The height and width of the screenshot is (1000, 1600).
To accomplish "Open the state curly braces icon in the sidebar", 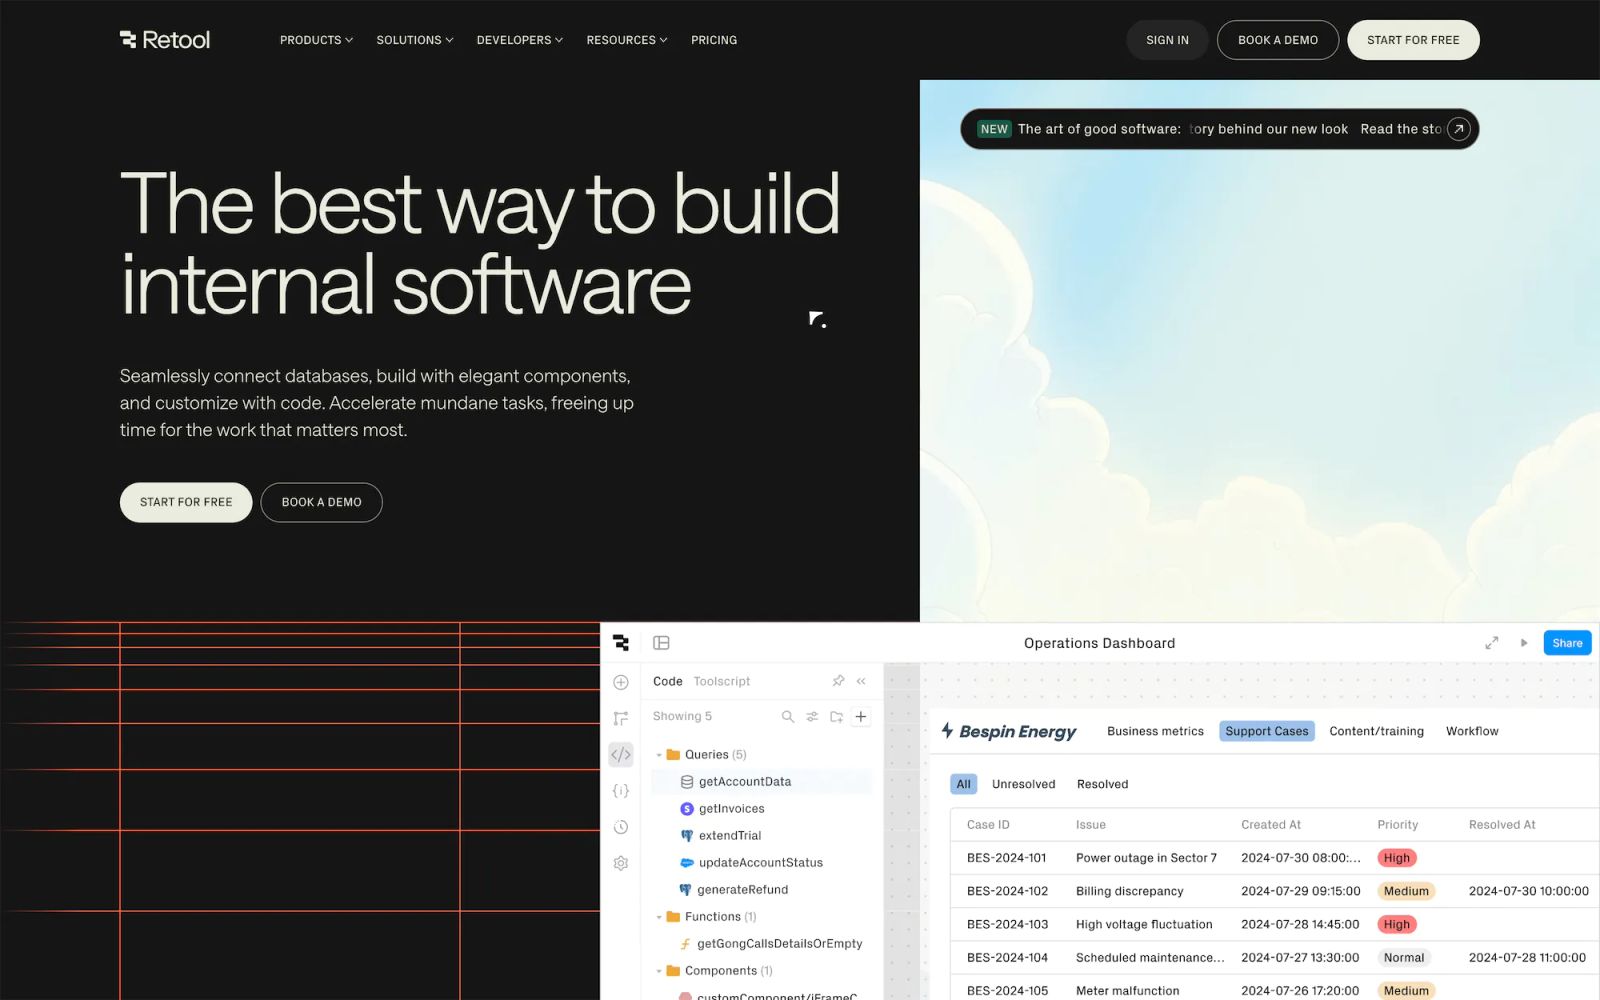I will click(x=621, y=790).
